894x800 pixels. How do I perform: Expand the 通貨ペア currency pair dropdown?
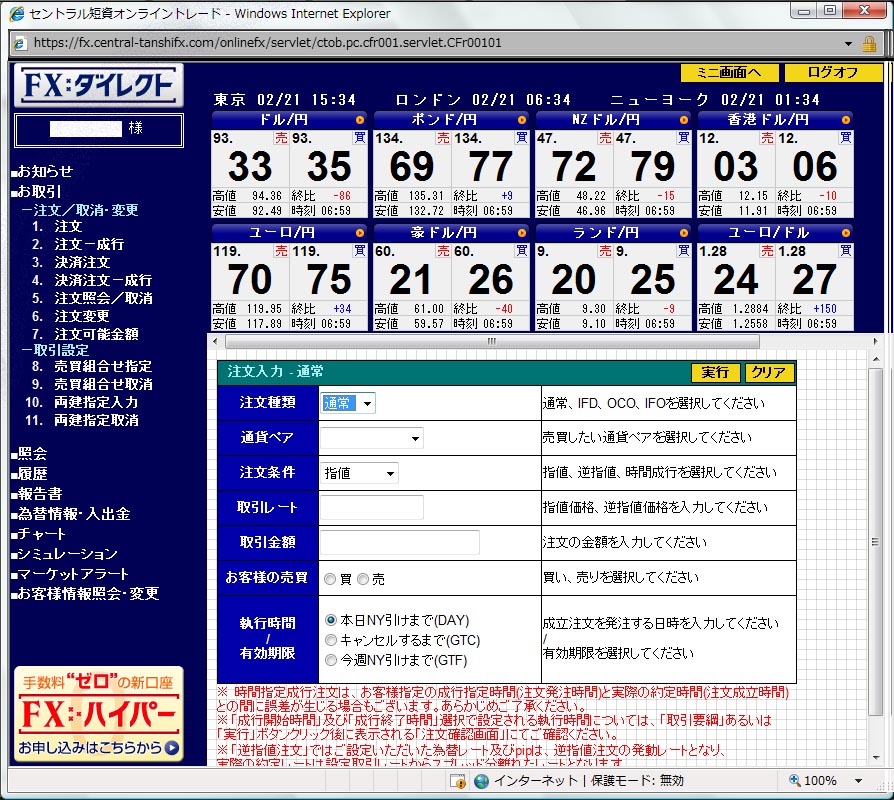pos(372,438)
